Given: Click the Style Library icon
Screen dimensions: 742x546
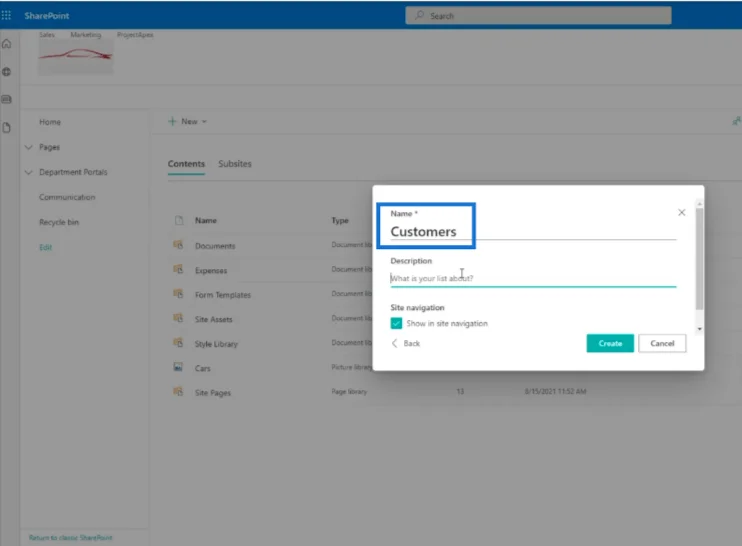Looking at the screenshot, I should click(x=178, y=343).
